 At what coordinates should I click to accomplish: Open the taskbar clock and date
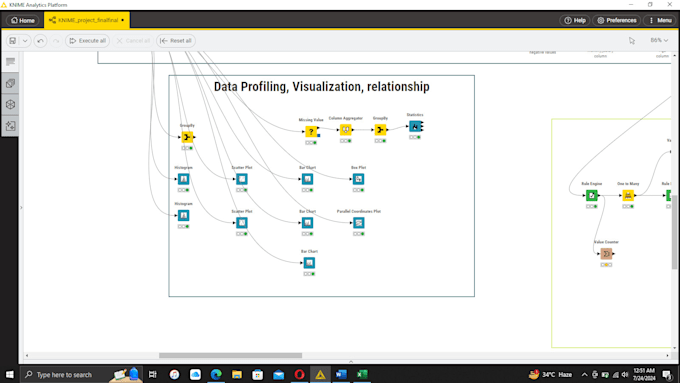(x=644, y=374)
